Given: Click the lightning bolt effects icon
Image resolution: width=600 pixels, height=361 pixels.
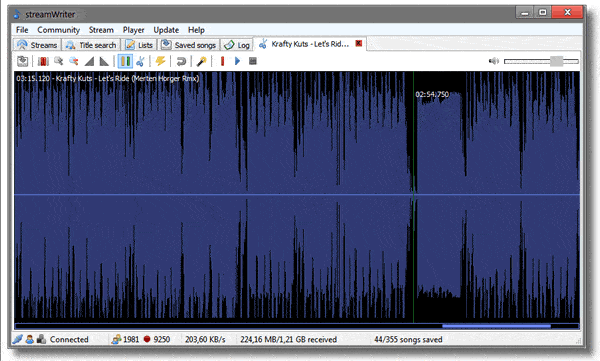Looking at the screenshot, I should [x=160, y=61].
